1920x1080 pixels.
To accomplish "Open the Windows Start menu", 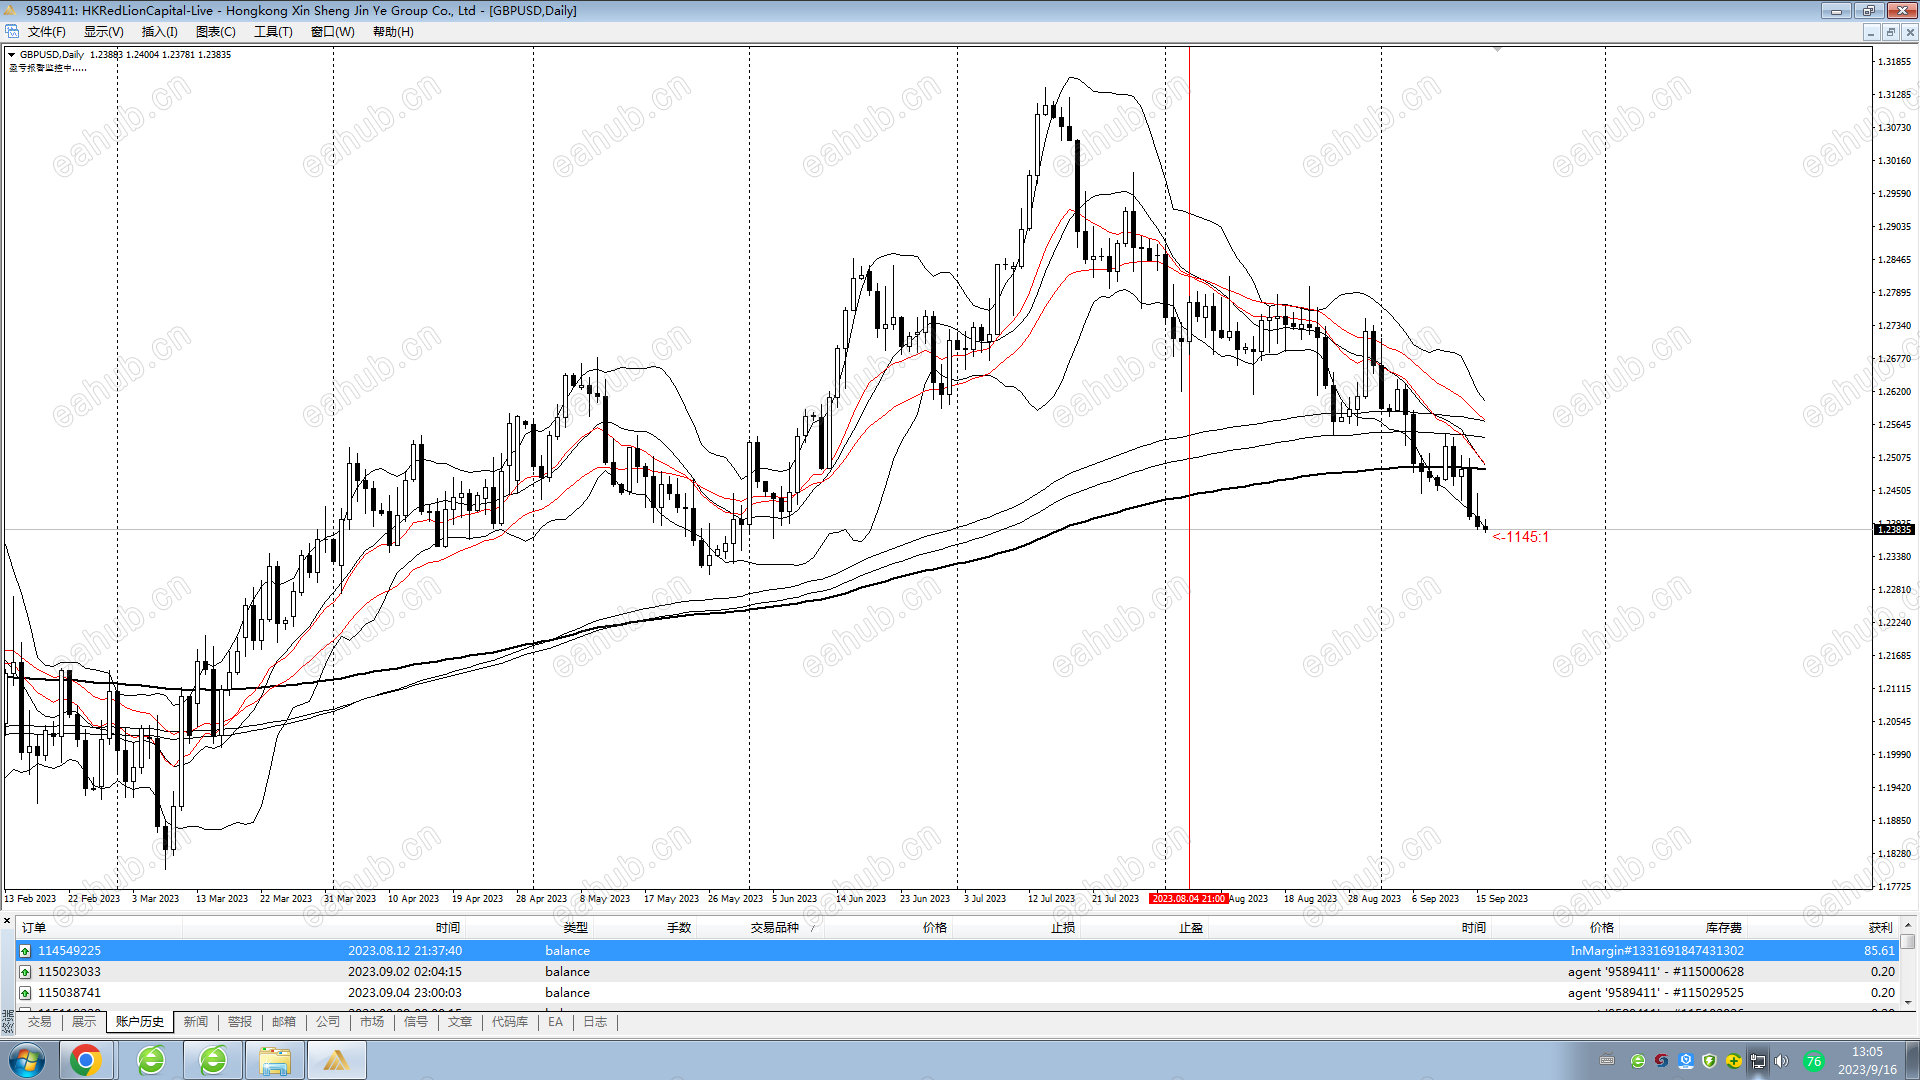I will 27,1060.
